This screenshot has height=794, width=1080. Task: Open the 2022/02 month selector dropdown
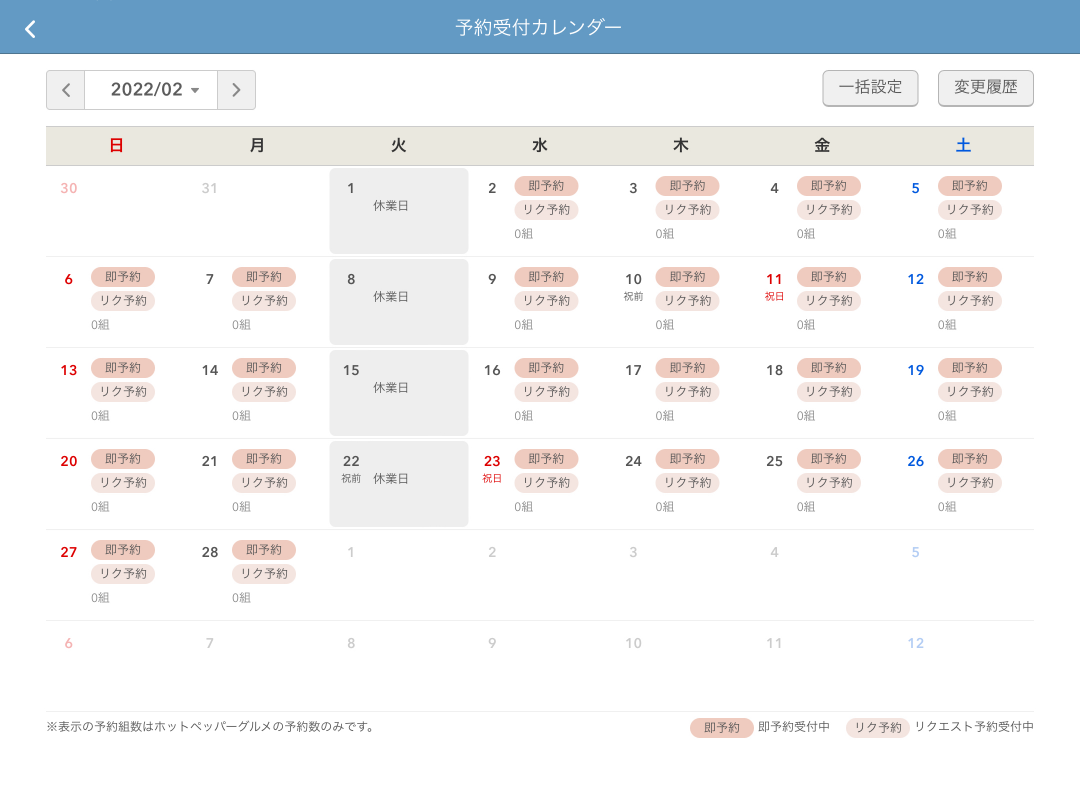click(151, 89)
